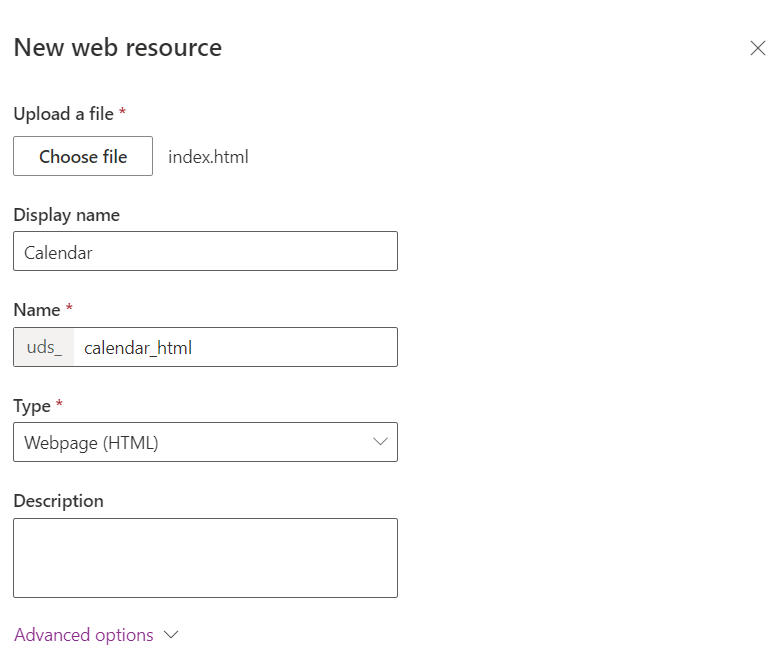Click the uds_ publisher prefix box

click(x=44, y=347)
